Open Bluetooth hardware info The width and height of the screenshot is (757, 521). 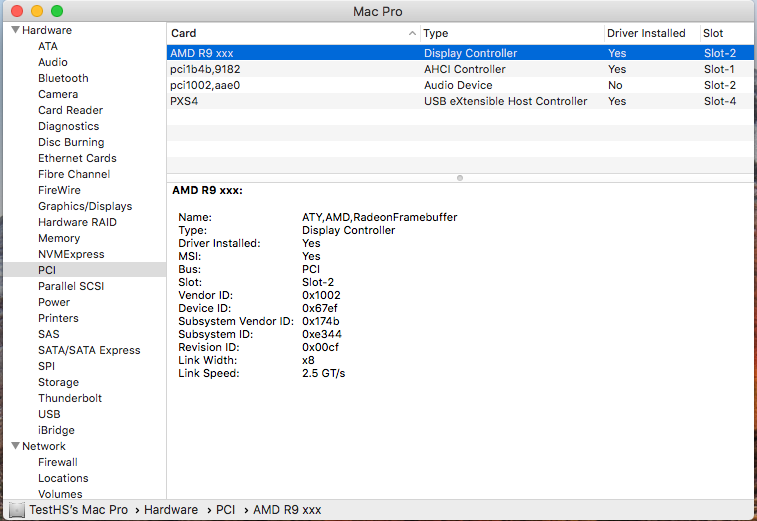[63, 78]
